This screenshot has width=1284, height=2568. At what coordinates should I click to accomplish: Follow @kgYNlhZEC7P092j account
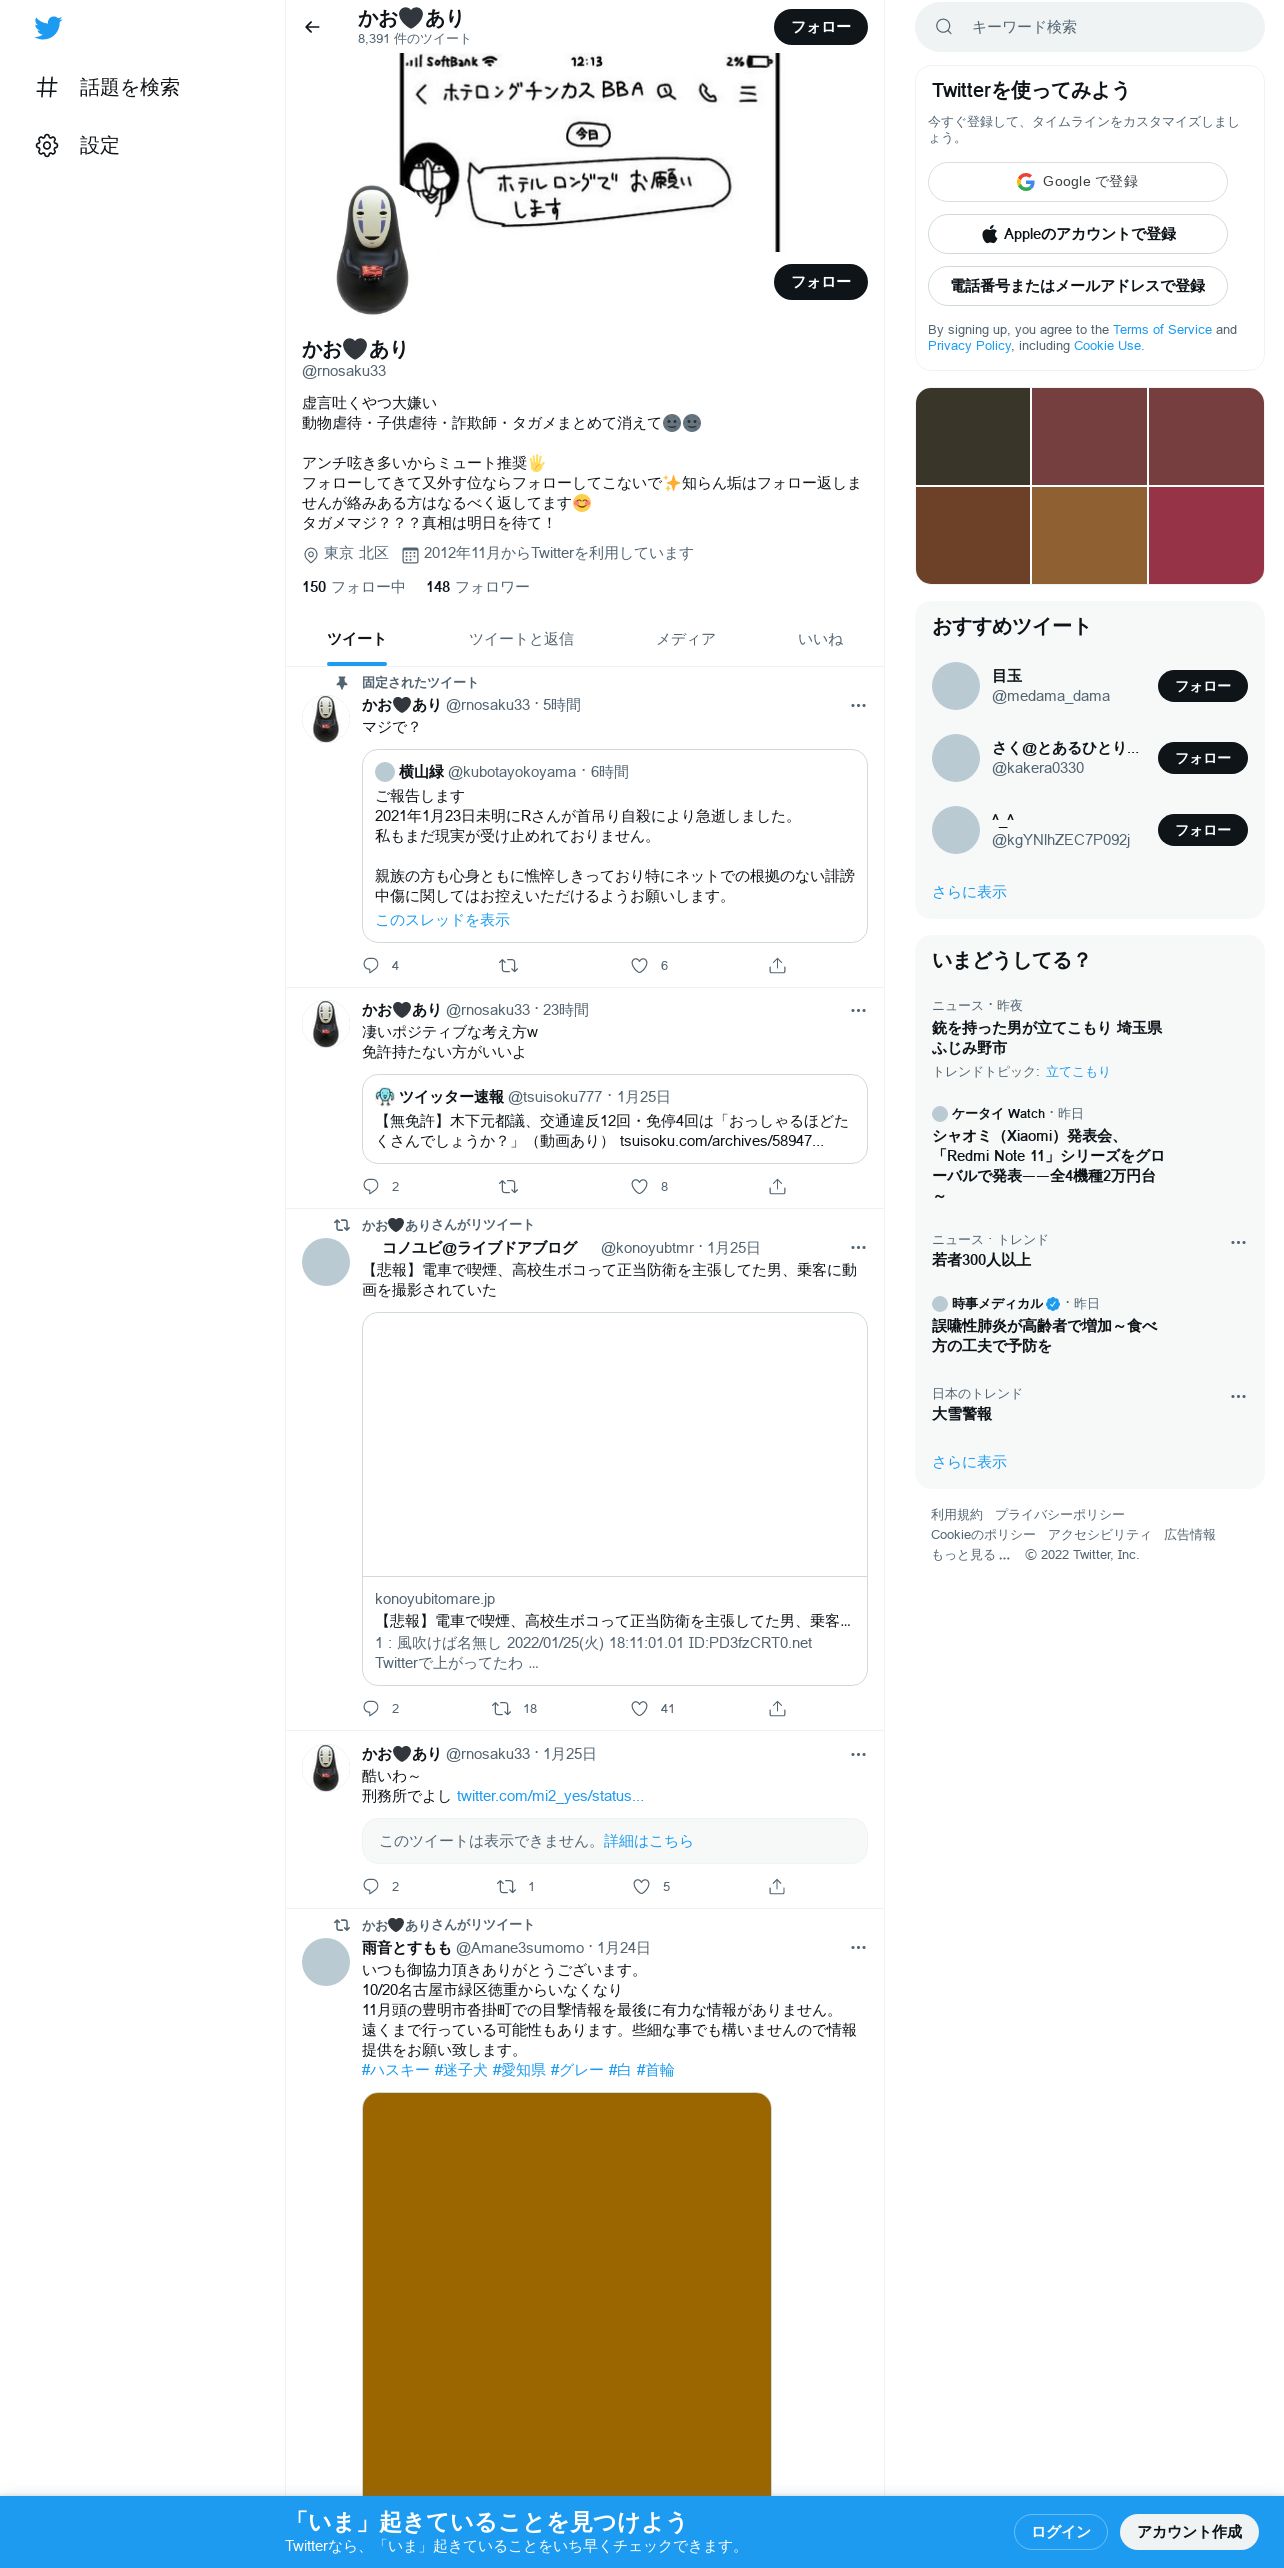click(x=1203, y=830)
